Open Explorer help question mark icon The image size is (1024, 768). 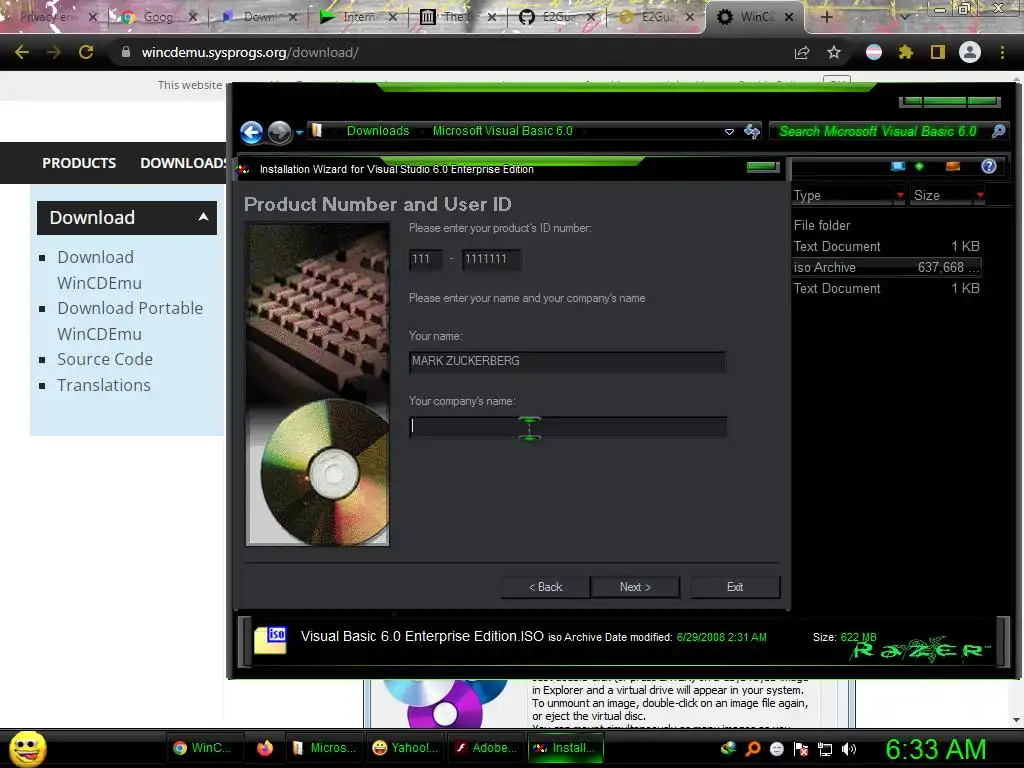[989, 167]
